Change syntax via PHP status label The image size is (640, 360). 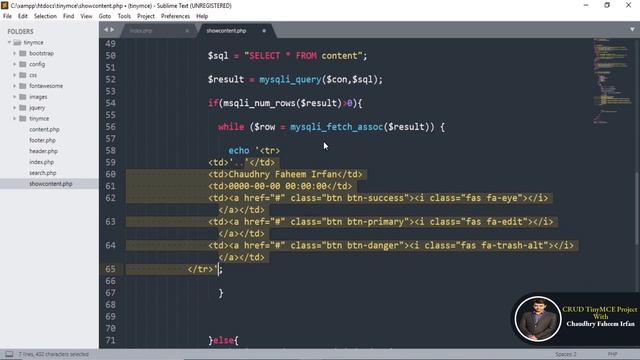612,354
